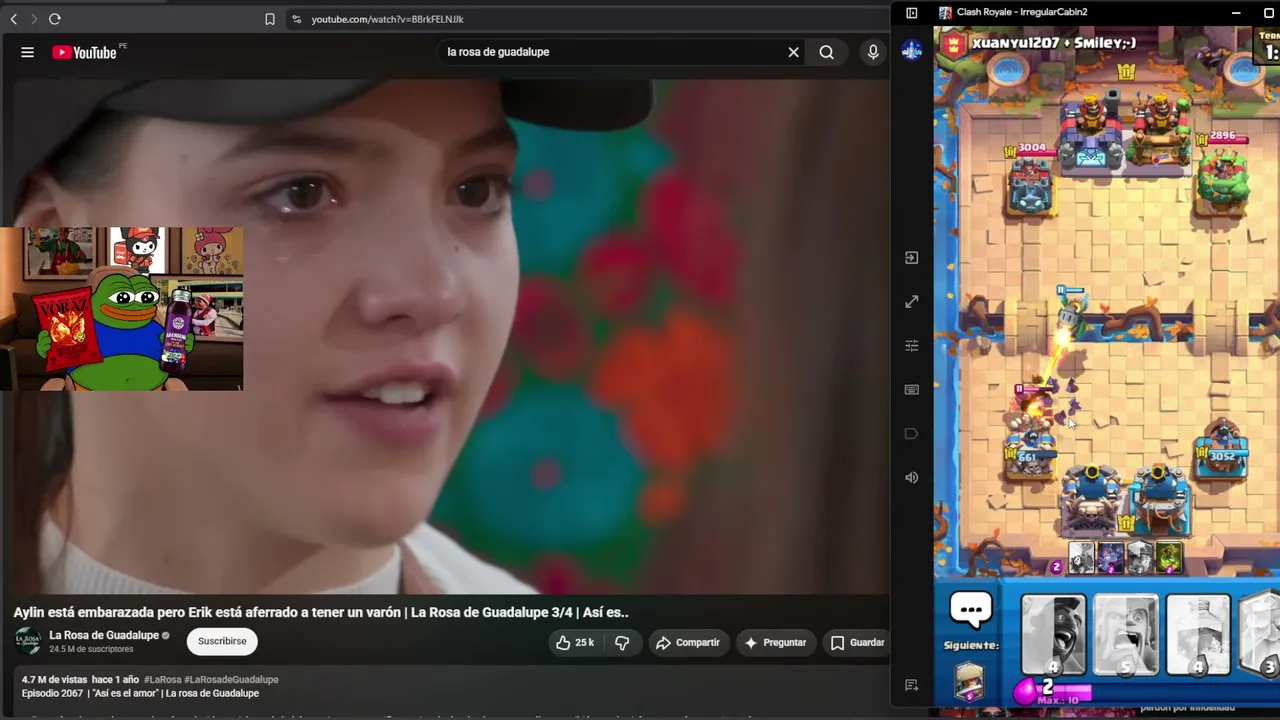Image resolution: width=1280 pixels, height=720 pixels.
Task: Mute game audio with speaker icon
Action: tap(912, 478)
